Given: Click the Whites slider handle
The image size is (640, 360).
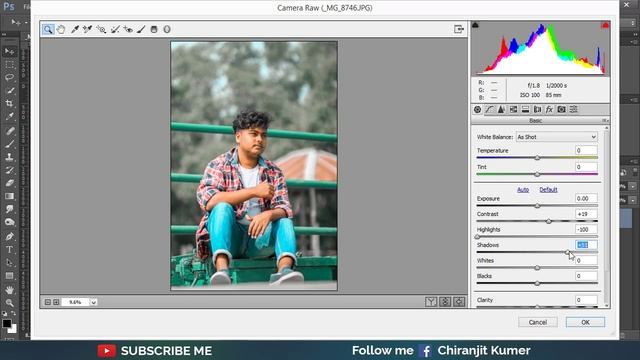Looking at the screenshot, I should click(x=537, y=268).
